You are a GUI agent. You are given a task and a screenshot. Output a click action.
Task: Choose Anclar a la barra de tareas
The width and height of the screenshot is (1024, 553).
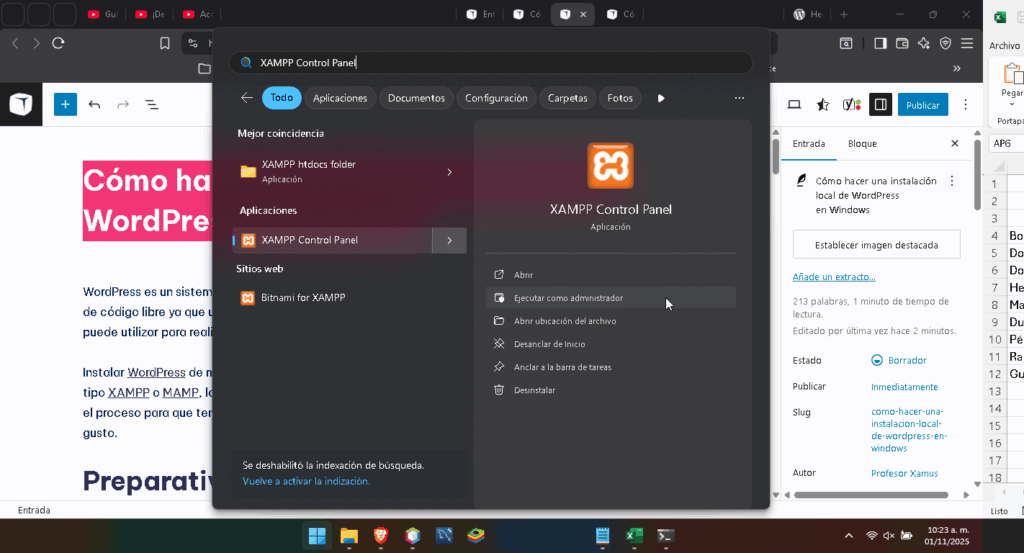pos(610,367)
